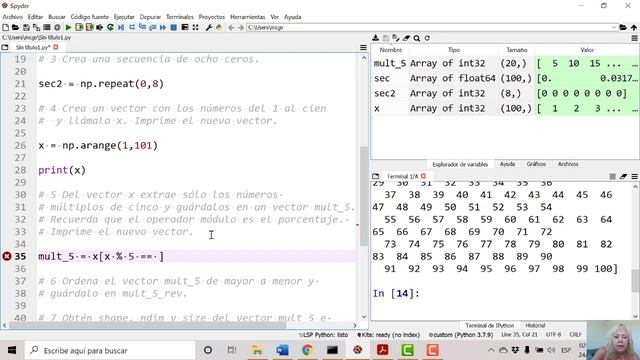Open the Ejecutar menu
Image resolution: width=640 pixels, height=360 pixels.
pyautogui.click(x=124, y=17)
